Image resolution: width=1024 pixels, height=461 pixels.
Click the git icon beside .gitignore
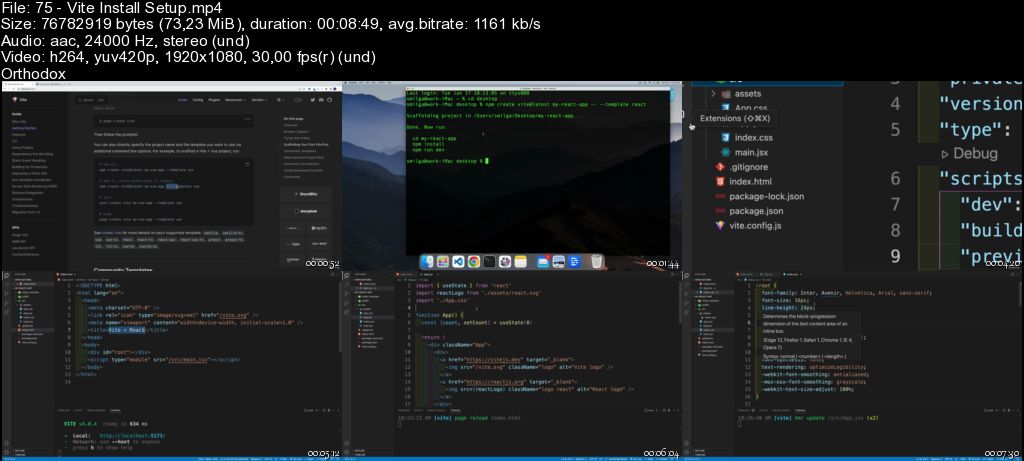click(720, 167)
